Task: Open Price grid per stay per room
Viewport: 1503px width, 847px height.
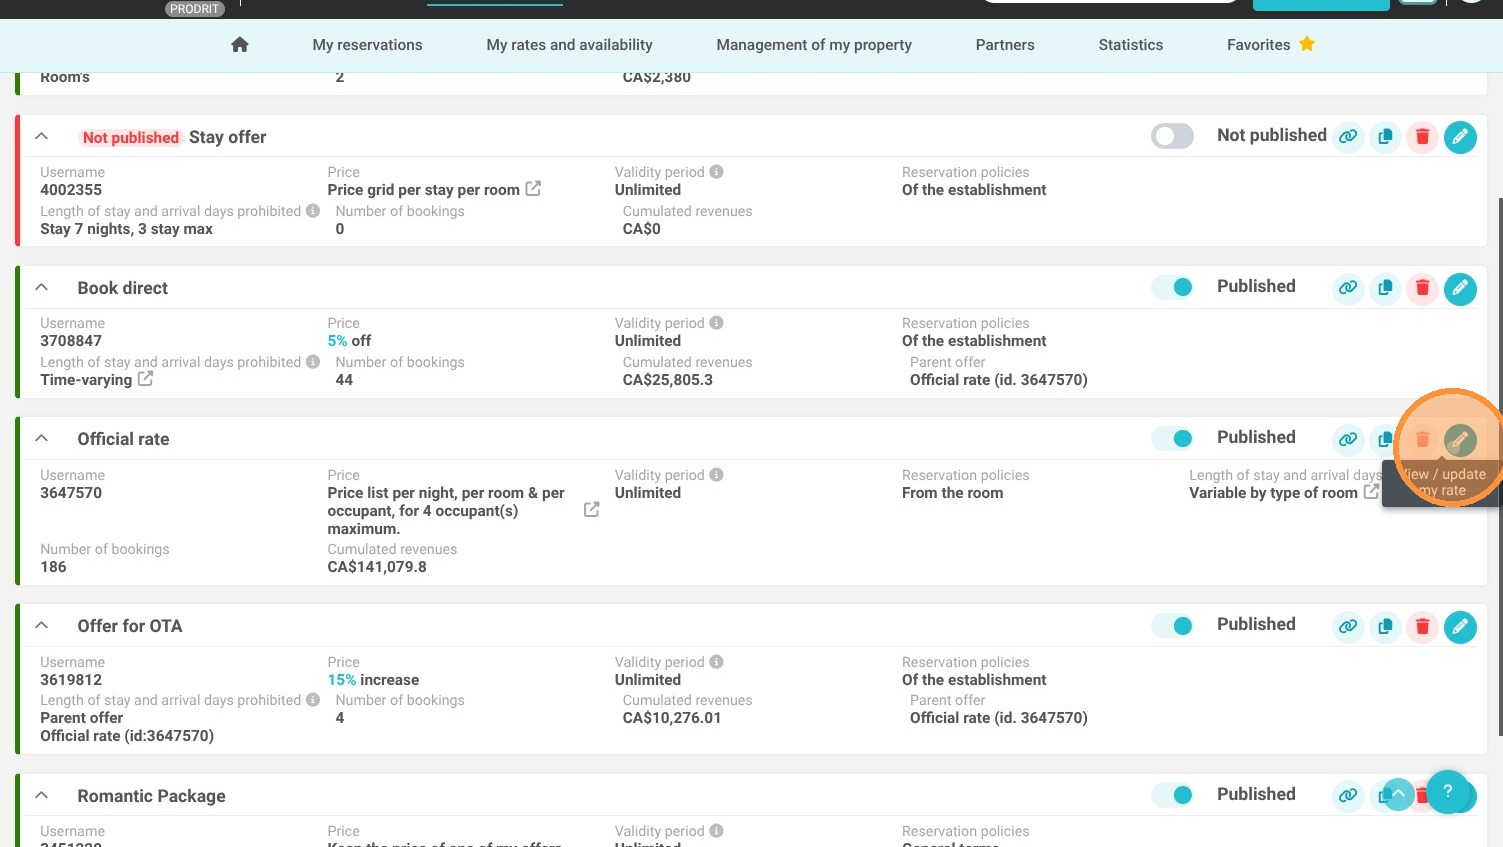Action: [423, 190]
